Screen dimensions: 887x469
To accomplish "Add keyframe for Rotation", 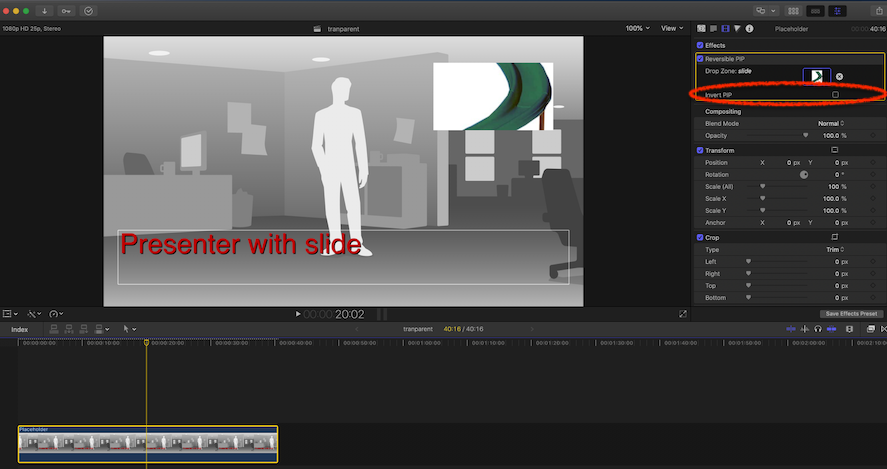I will pyautogui.click(x=873, y=175).
